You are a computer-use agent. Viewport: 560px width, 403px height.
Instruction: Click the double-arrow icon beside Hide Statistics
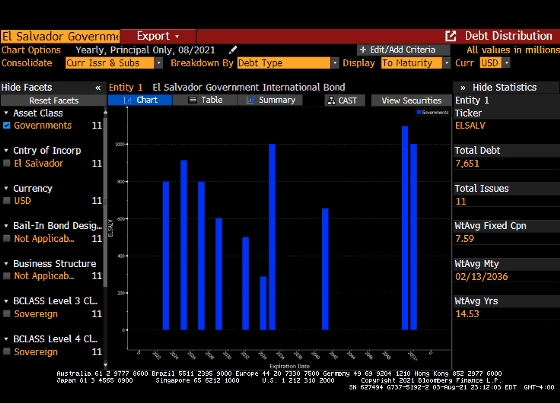[463, 88]
